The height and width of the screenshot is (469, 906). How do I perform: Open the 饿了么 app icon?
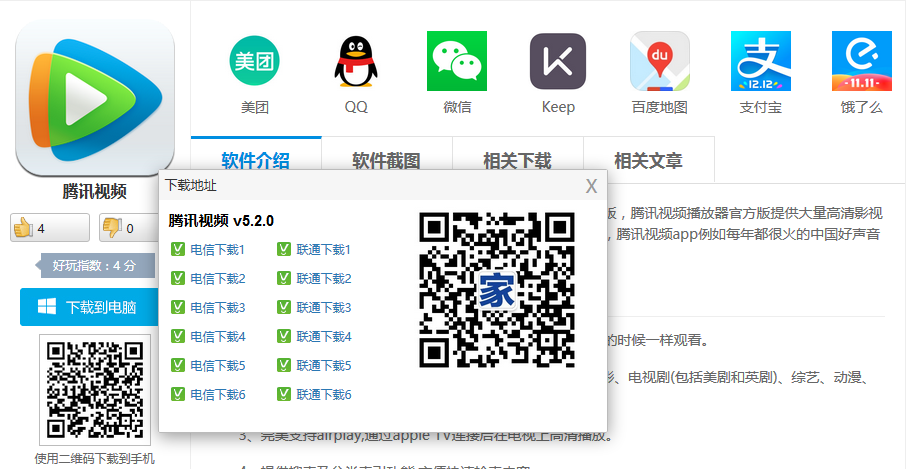862,61
